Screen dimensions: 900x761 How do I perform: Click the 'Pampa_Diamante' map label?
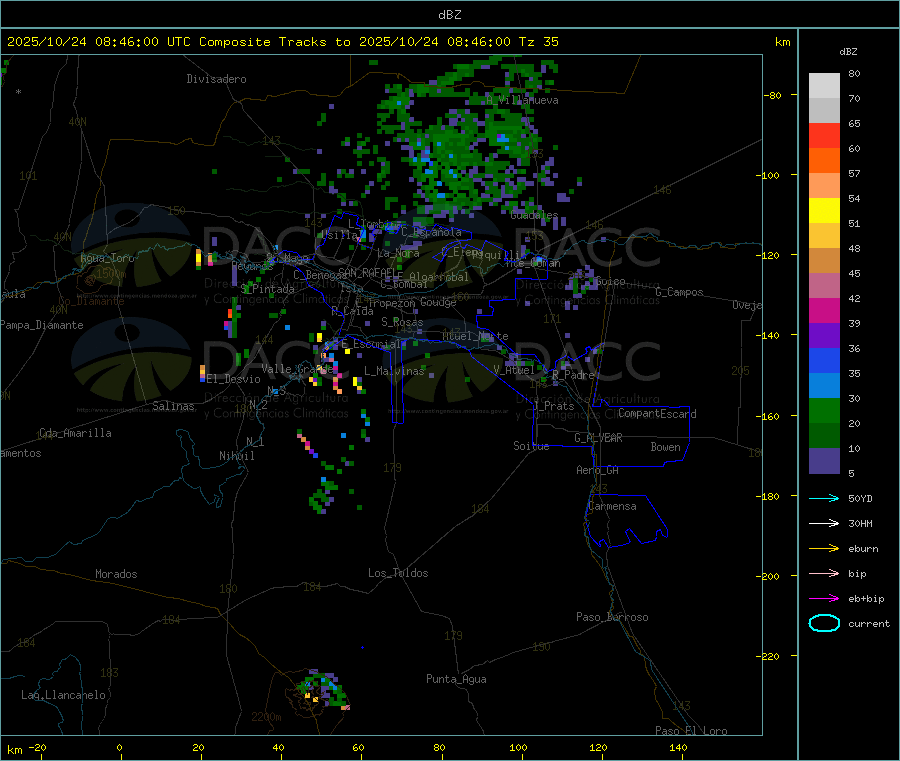(42, 325)
